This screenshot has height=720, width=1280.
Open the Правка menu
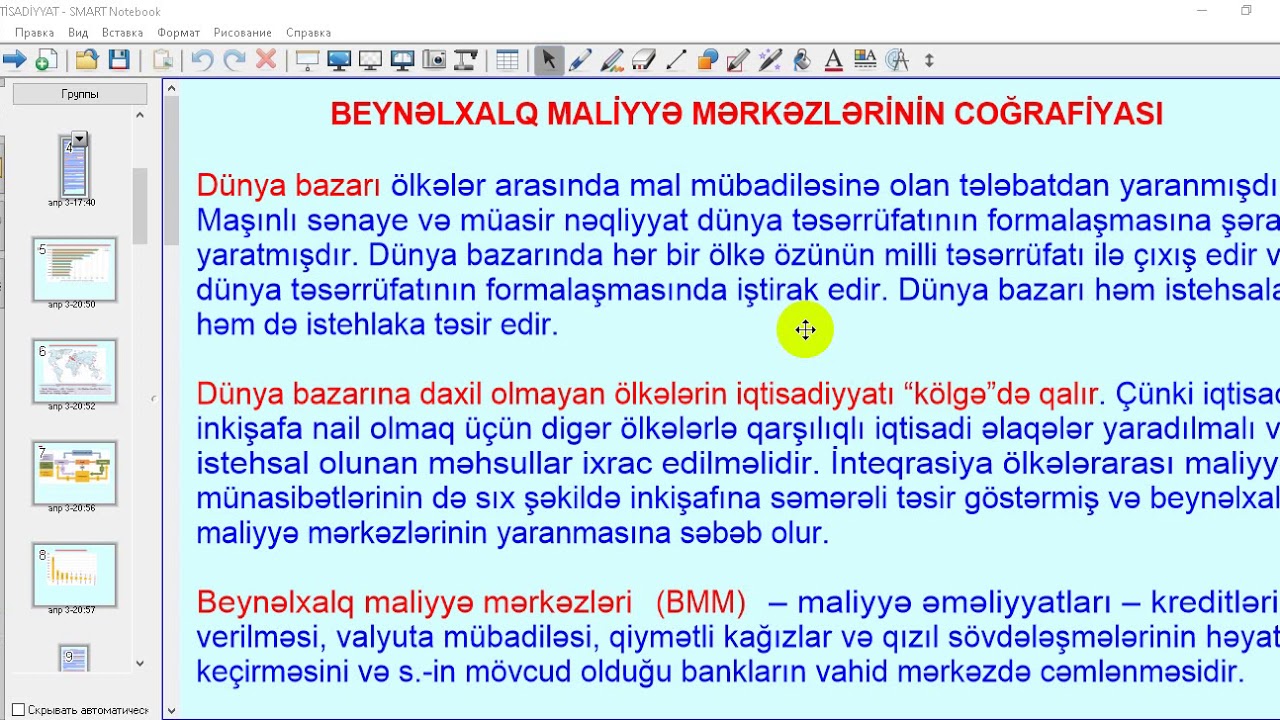[x=34, y=33]
